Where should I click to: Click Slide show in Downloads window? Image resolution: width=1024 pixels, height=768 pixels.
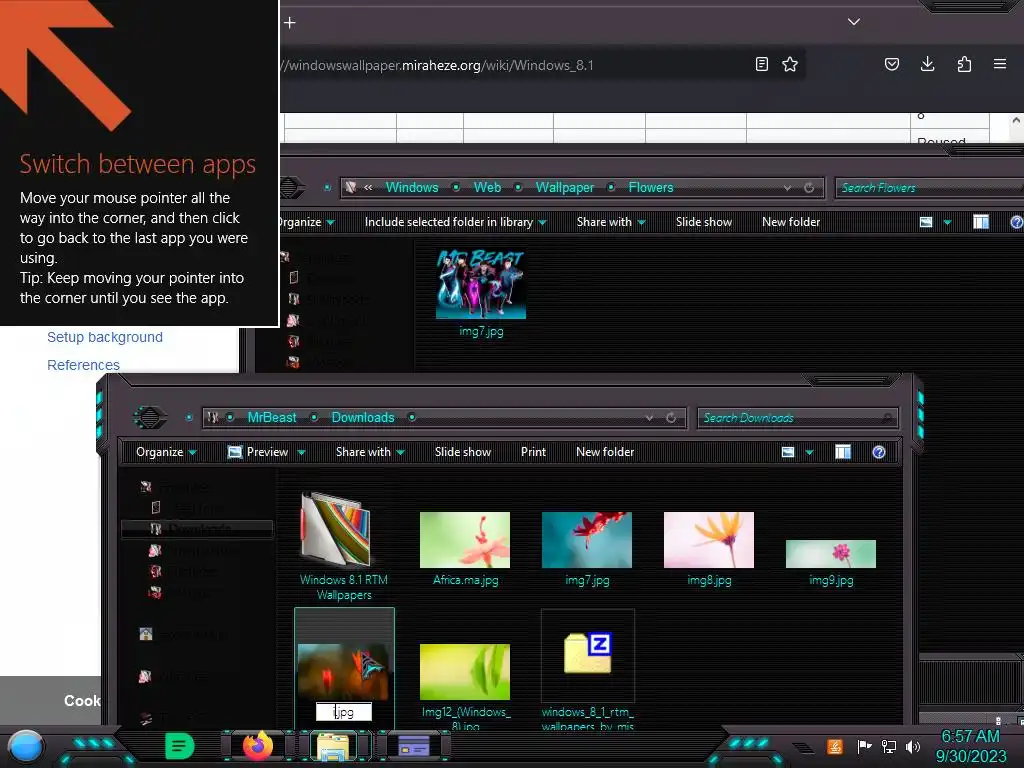(463, 452)
